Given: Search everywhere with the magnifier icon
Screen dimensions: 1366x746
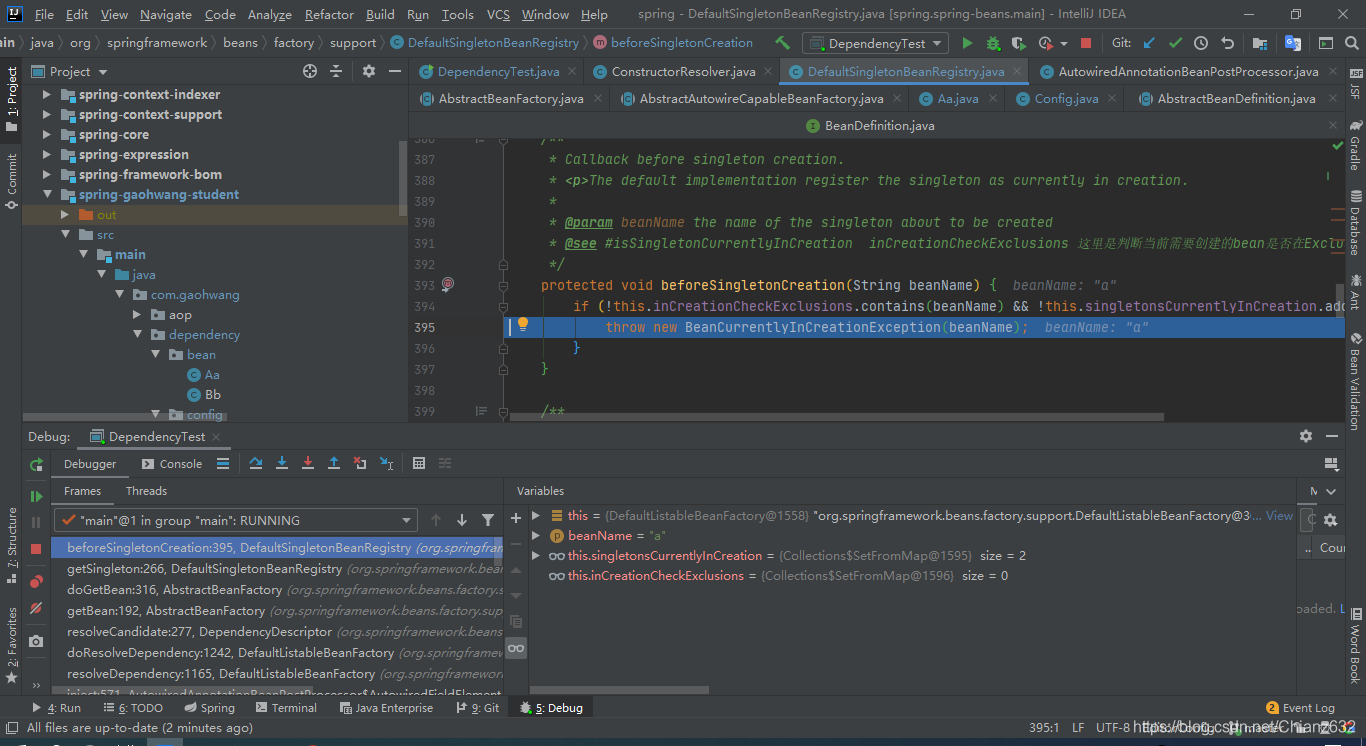Looking at the screenshot, I should point(1351,43).
